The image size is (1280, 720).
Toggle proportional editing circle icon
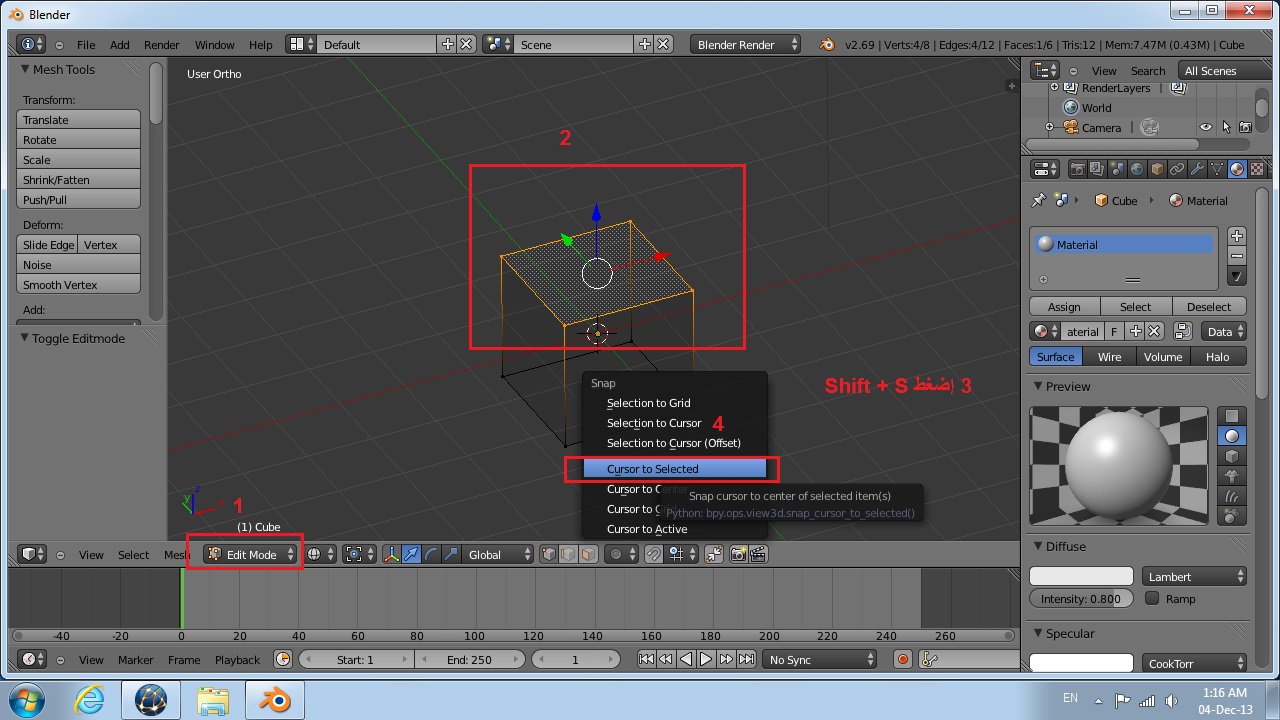[621, 554]
